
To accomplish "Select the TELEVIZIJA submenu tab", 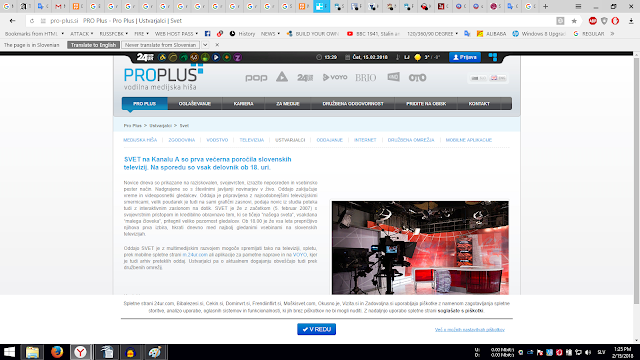I will point(251,140).
